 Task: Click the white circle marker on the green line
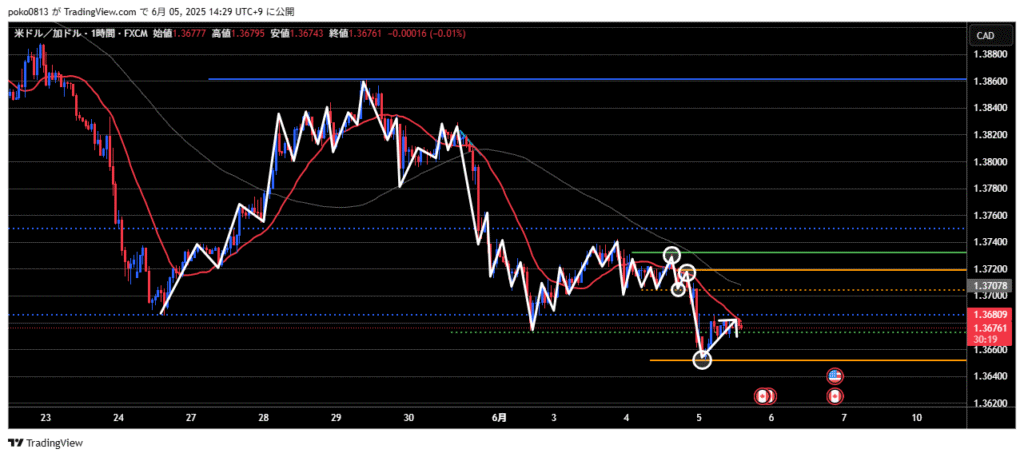pos(672,255)
